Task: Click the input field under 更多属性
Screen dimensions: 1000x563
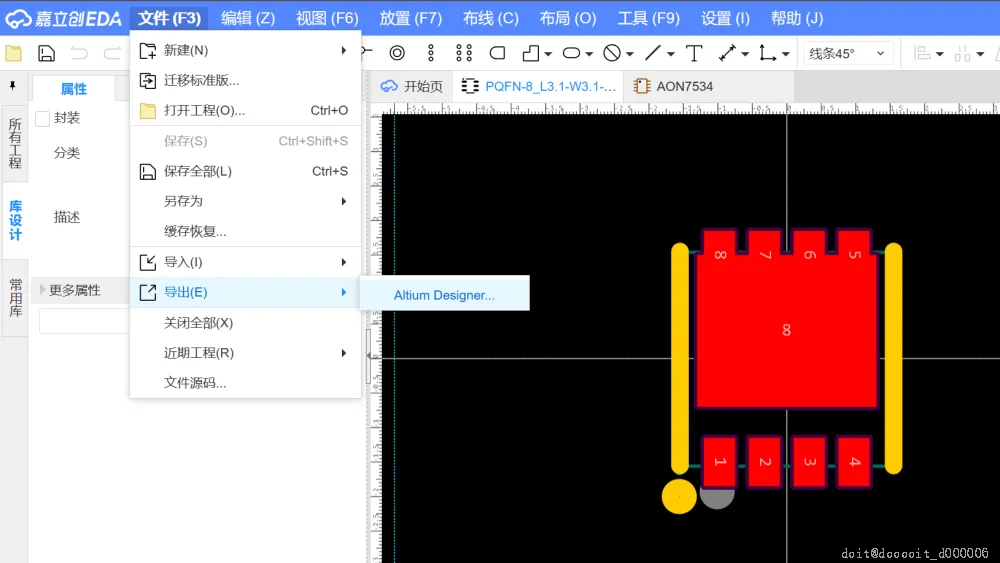Action: click(x=84, y=321)
